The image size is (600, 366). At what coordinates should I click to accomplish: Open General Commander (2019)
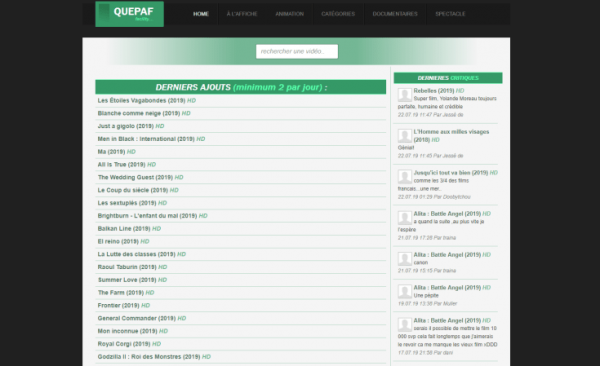point(142,319)
